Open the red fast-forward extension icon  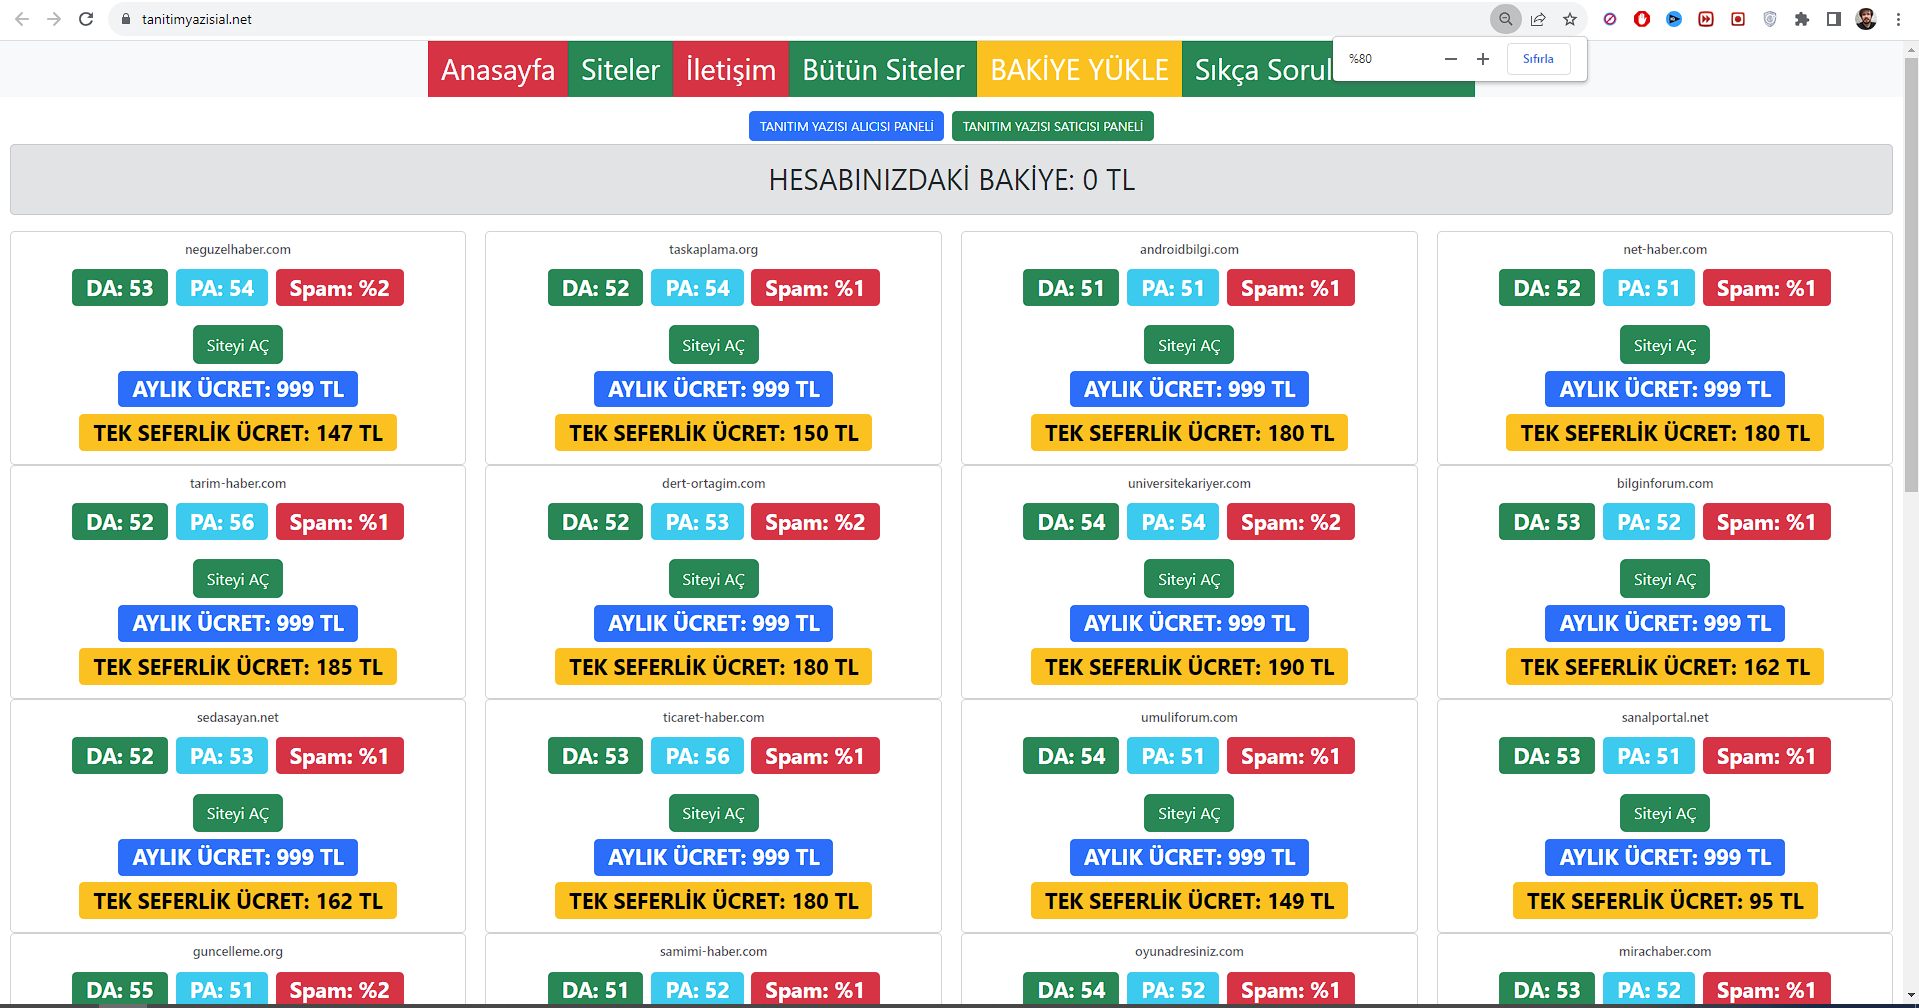point(1706,19)
